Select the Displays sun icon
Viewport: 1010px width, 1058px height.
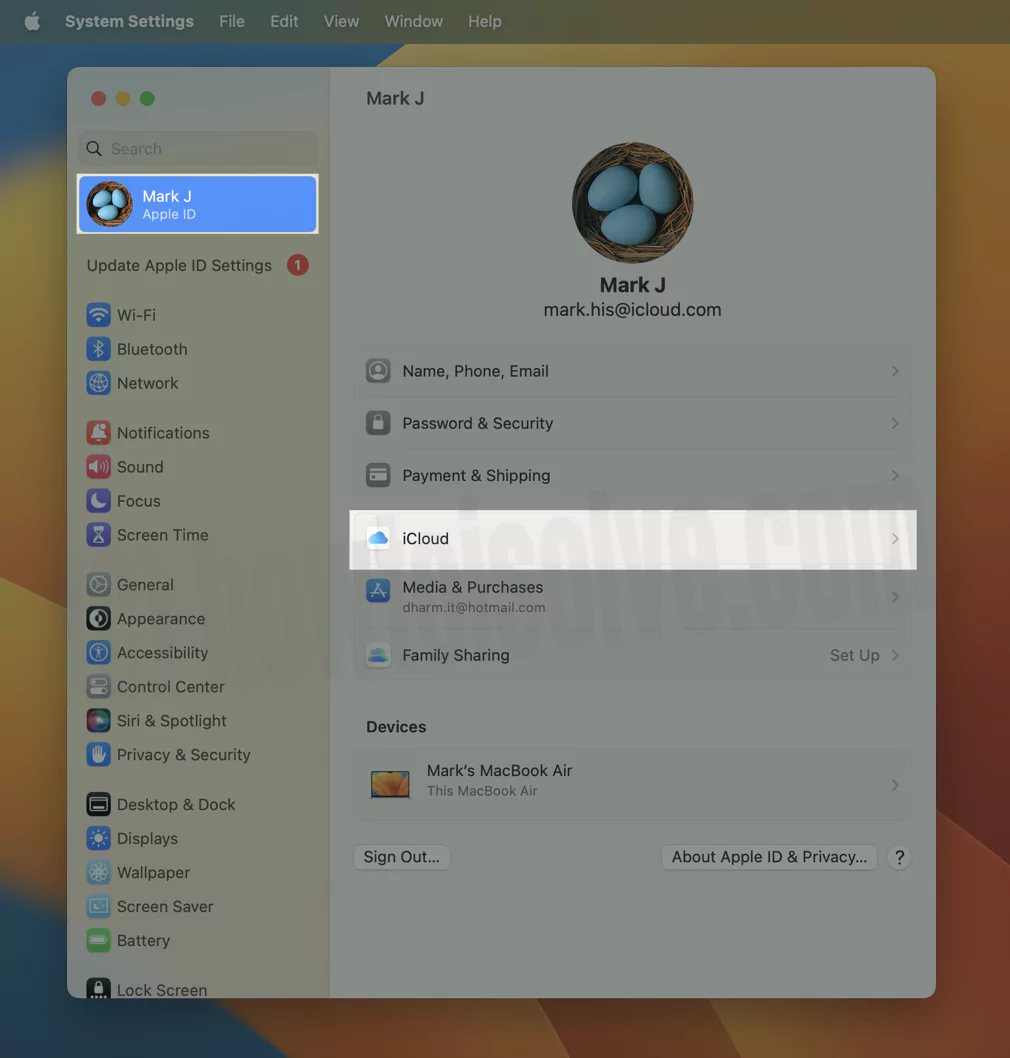(99, 838)
